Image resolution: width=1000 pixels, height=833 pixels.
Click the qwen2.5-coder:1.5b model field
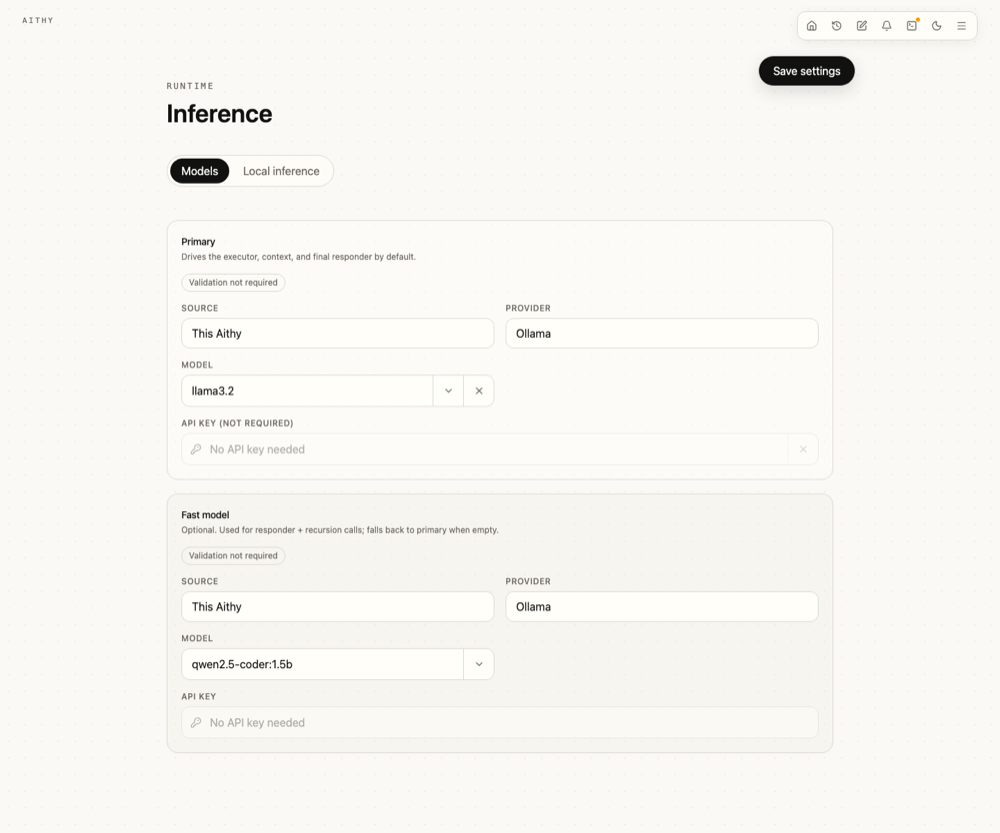[323, 664]
